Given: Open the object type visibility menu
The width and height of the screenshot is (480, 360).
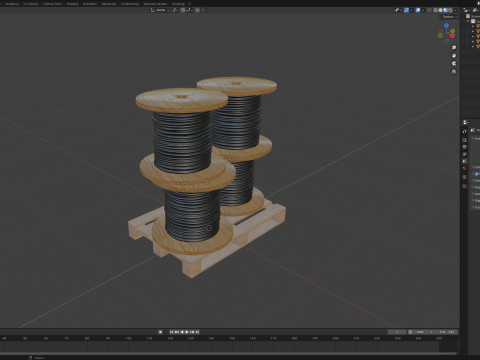Looking at the screenshot, I should coord(397,10).
